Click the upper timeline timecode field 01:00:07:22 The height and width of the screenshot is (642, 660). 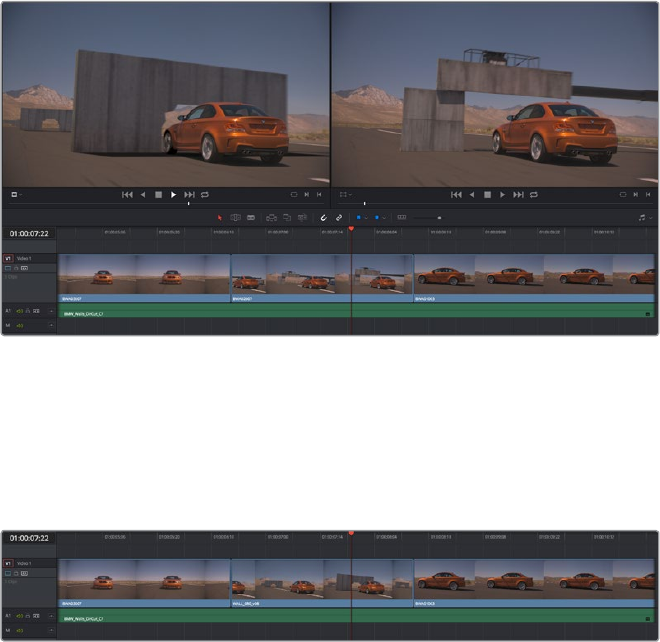point(28,233)
